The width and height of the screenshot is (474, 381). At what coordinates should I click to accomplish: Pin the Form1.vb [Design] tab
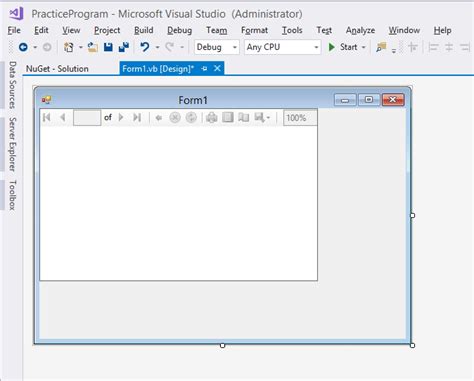point(204,69)
